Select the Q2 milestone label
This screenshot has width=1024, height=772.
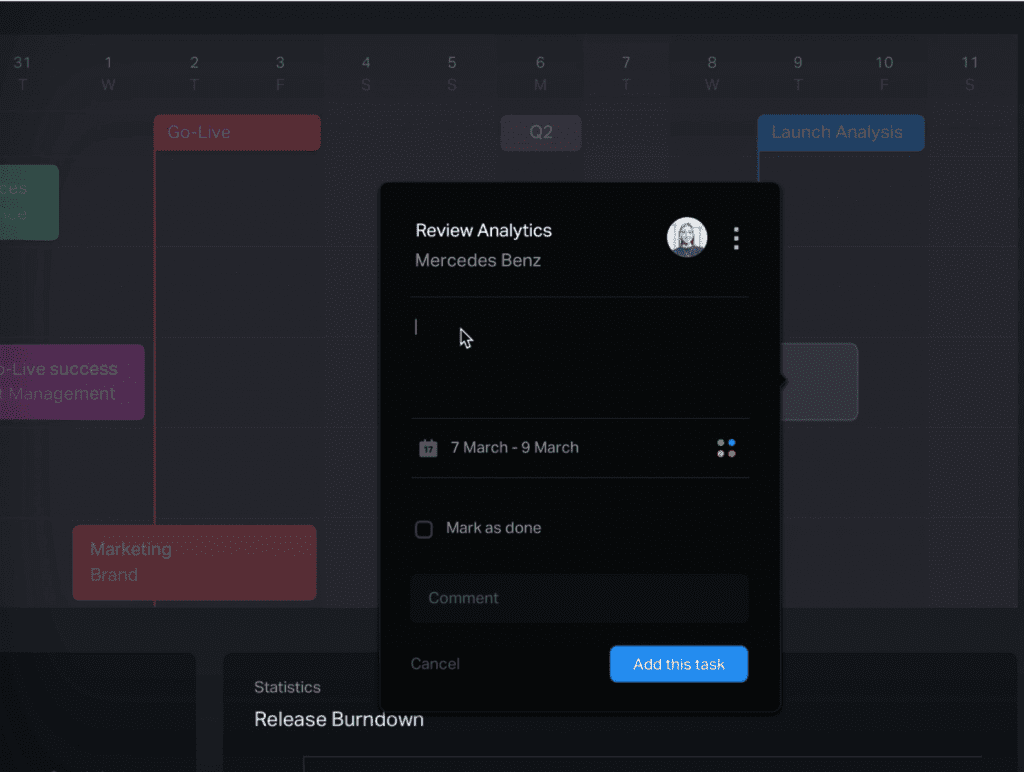pyautogui.click(x=541, y=132)
